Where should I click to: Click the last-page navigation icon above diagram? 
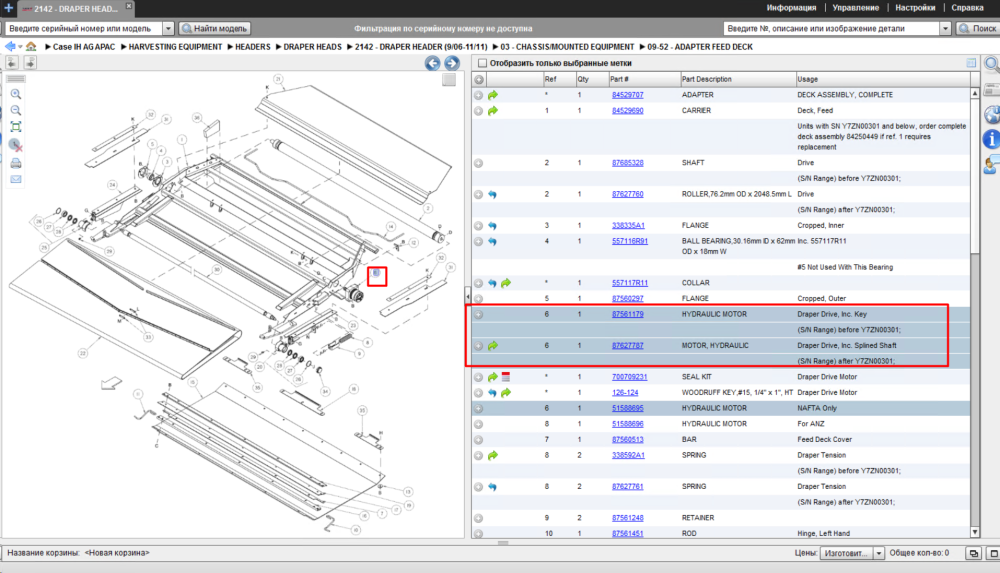30,62
